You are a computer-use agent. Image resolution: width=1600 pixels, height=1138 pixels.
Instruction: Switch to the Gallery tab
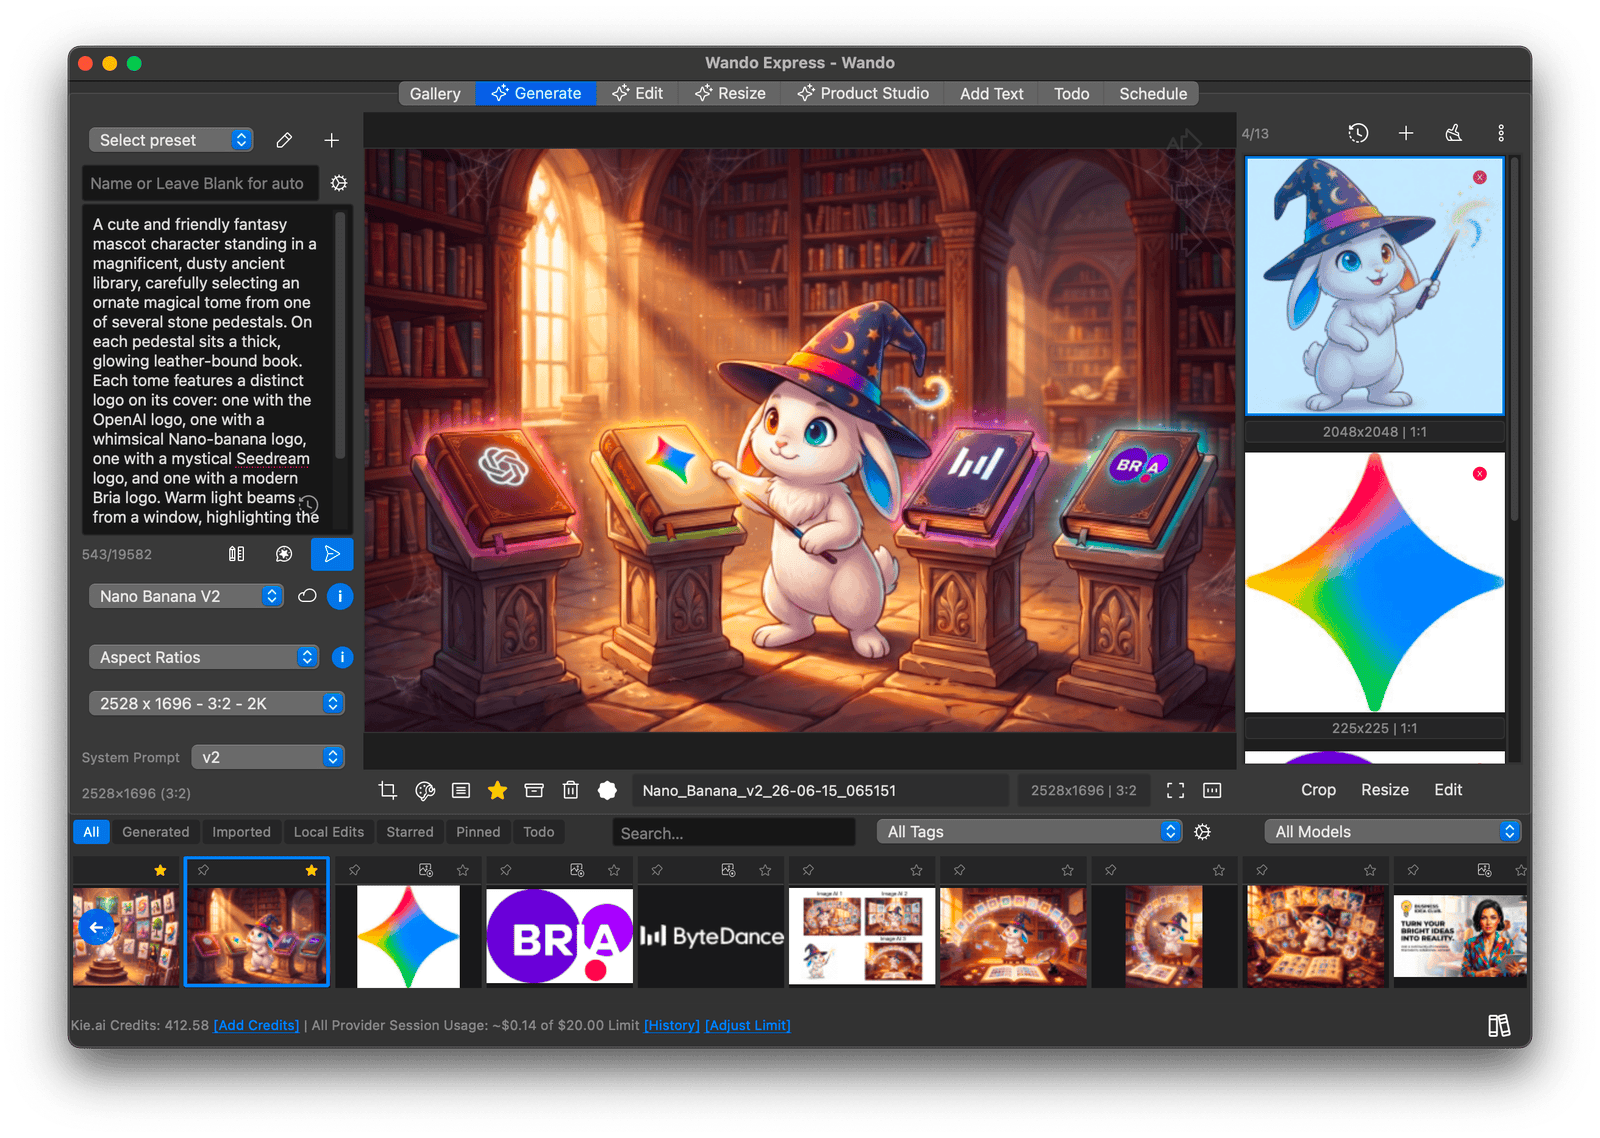coord(435,94)
